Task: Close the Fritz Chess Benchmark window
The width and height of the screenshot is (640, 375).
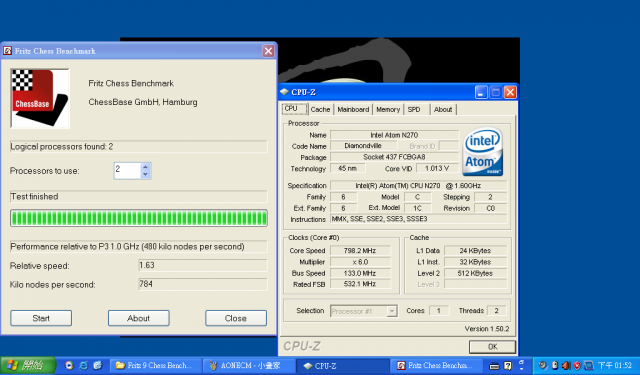Action: point(268,51)
